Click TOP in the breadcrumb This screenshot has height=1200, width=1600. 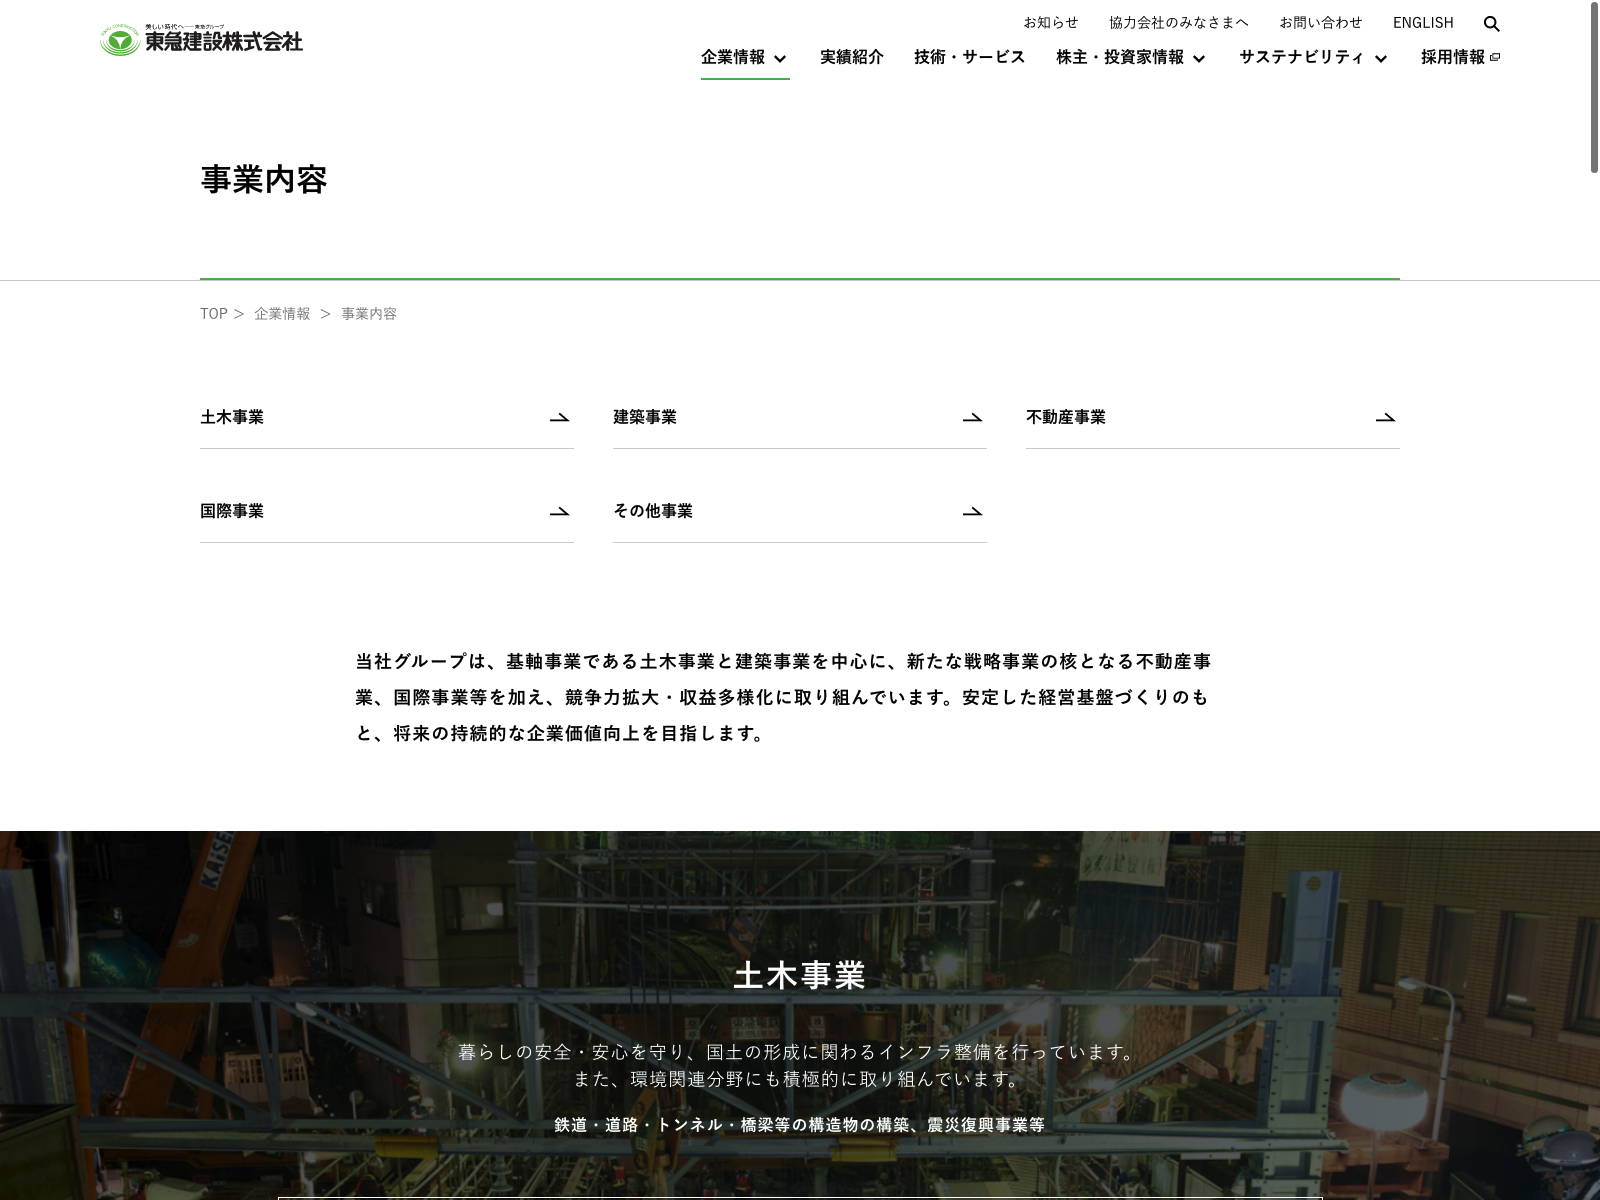pyautogui.click(x=213, y=314)
